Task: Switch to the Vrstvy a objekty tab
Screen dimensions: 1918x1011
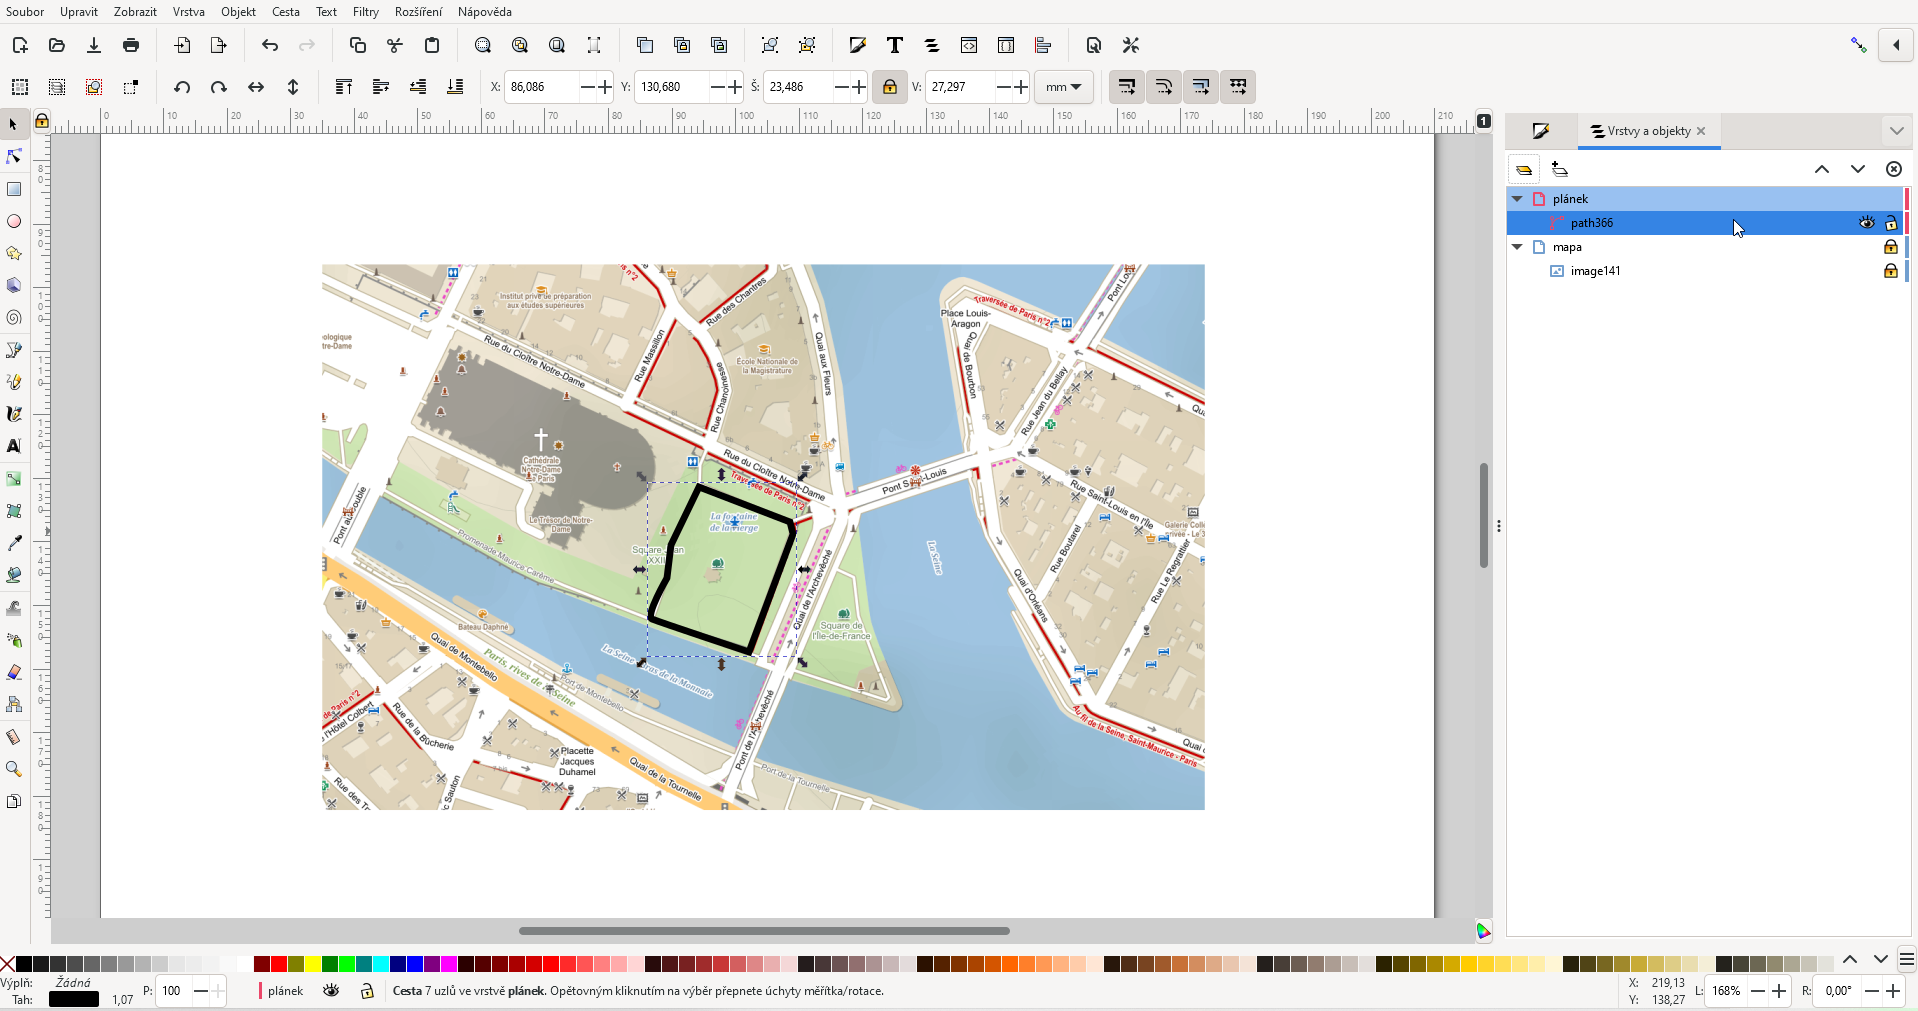Action: 1647,131
